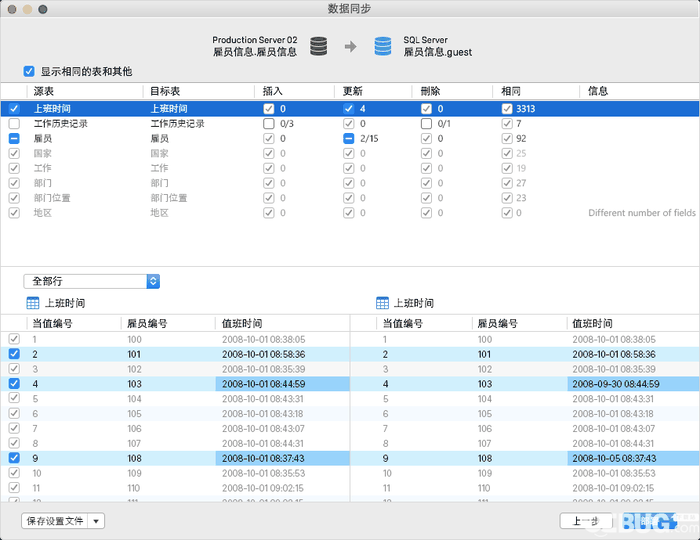The width and height of the screenshot is (700, 540).
Task: Enable the delete checkbox showing 0/1
Action: click(x=426, y=124)
